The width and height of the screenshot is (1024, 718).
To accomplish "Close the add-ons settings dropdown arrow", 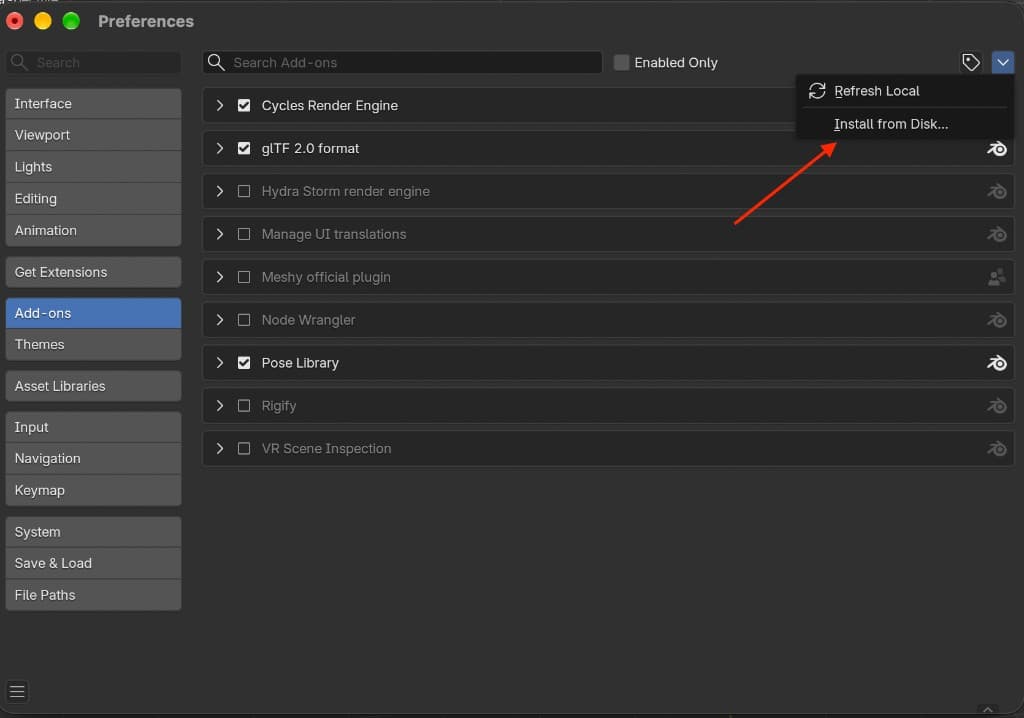I will pos(1002,63).
